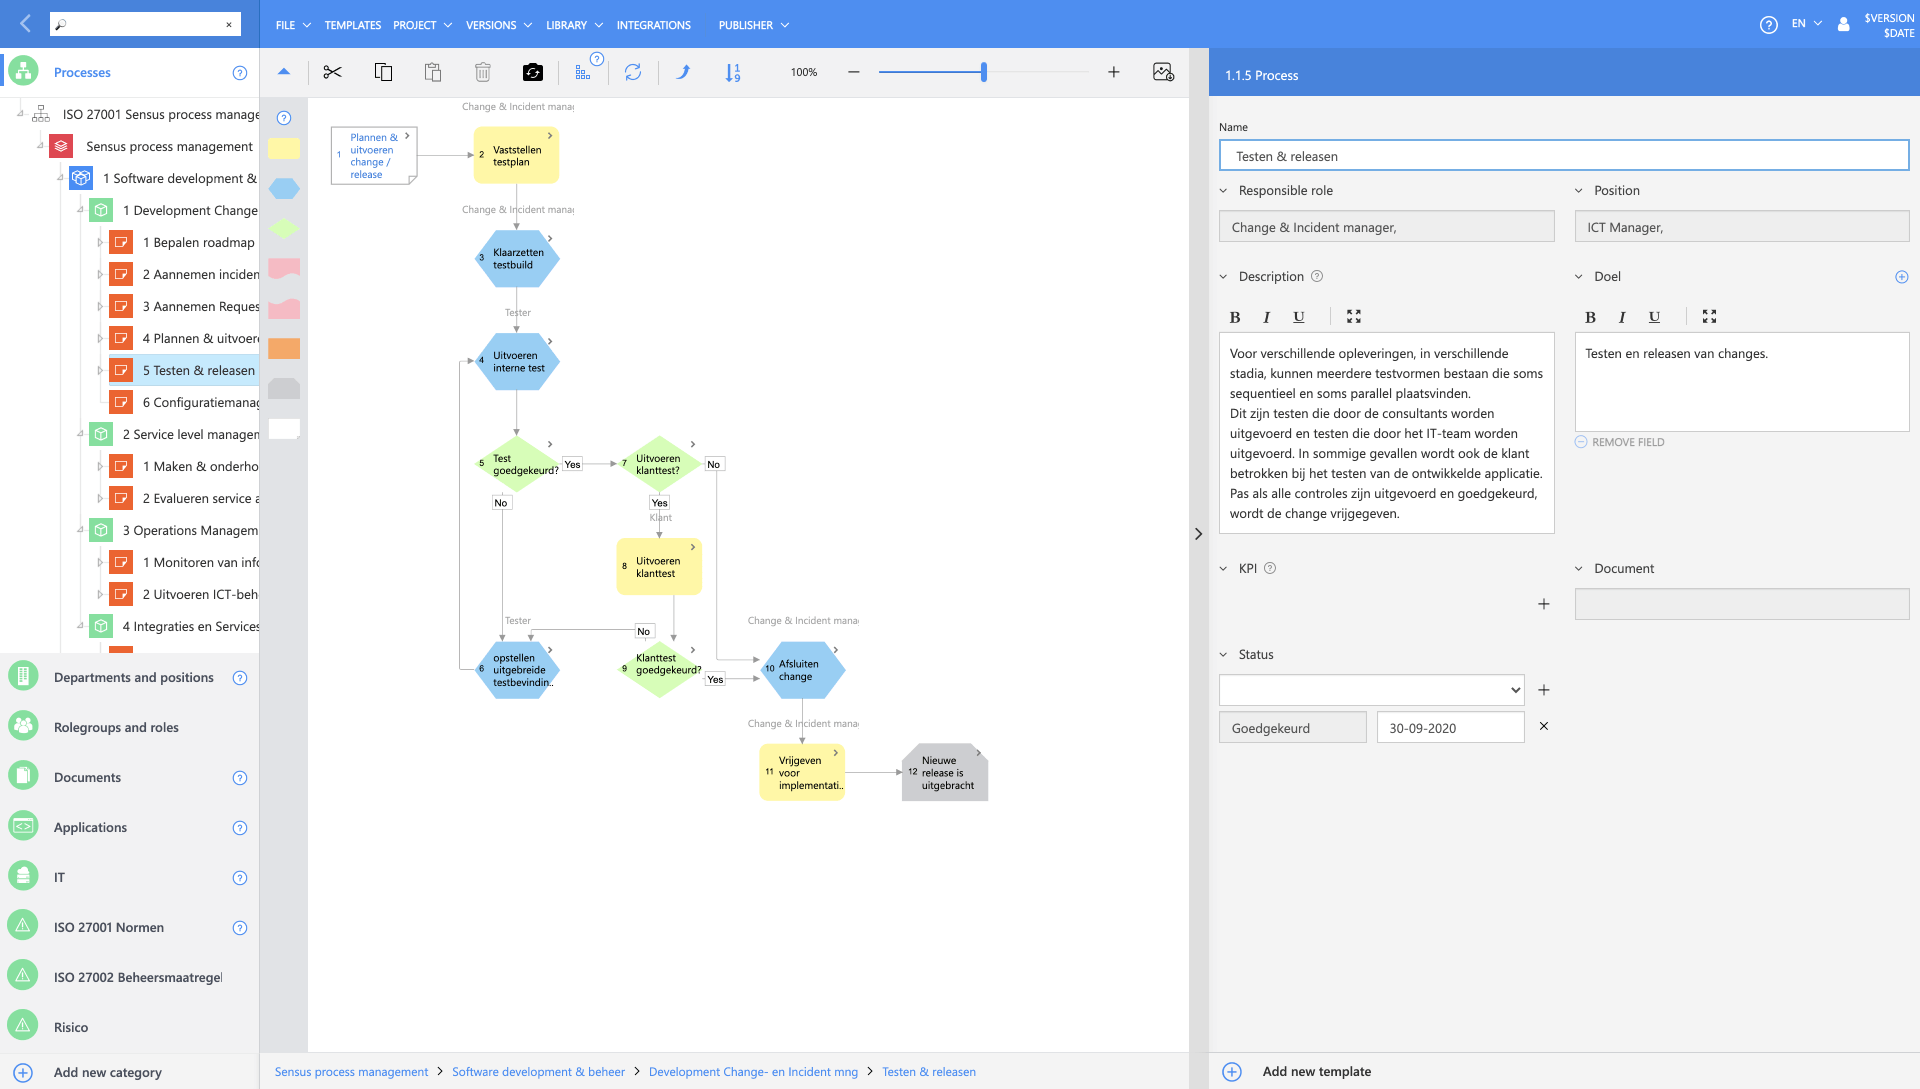The height and width of the screenshot is (1089, 1920).
Task: Click the trash delete icon in toolbar
Action: 483,72
